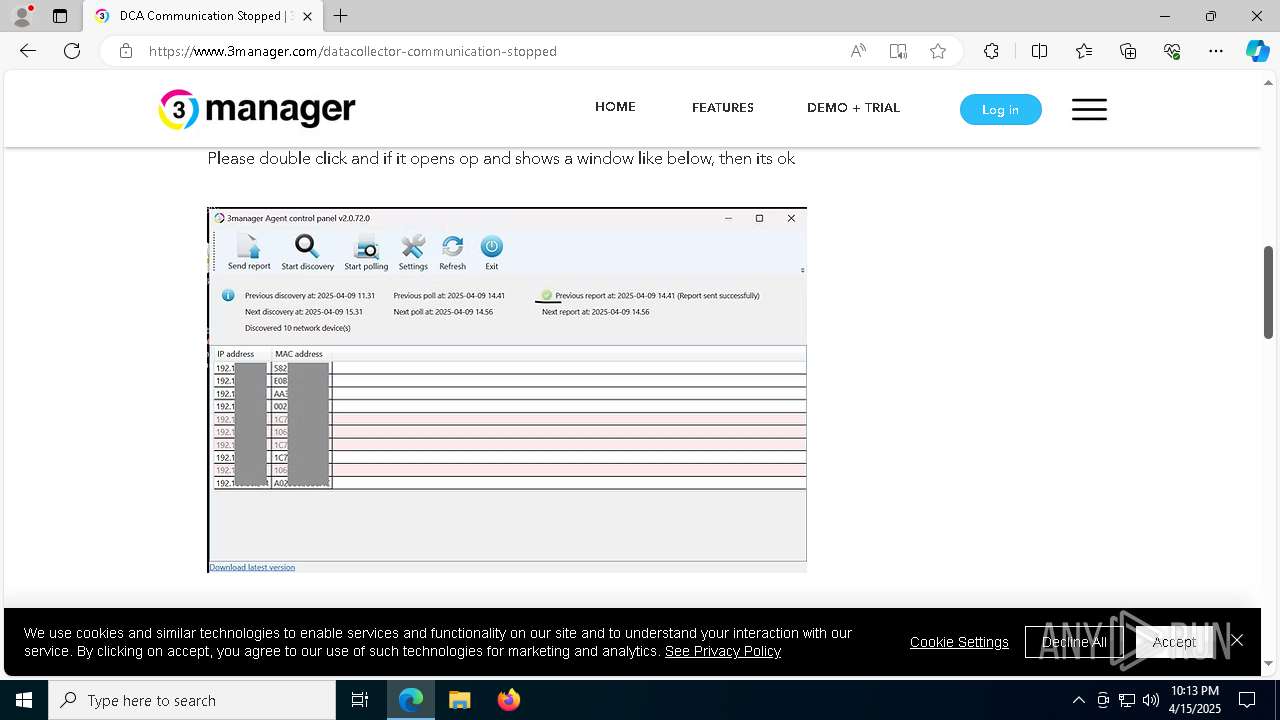Click the address bar URL

click(353, 51)
